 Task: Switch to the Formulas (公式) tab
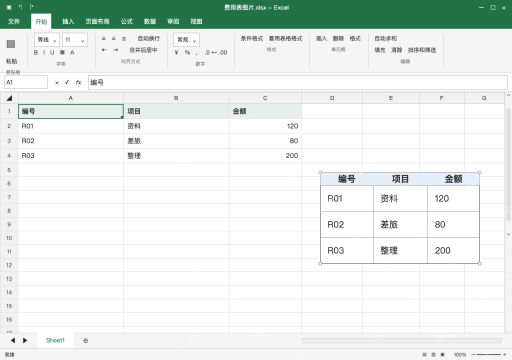point(127,21)
